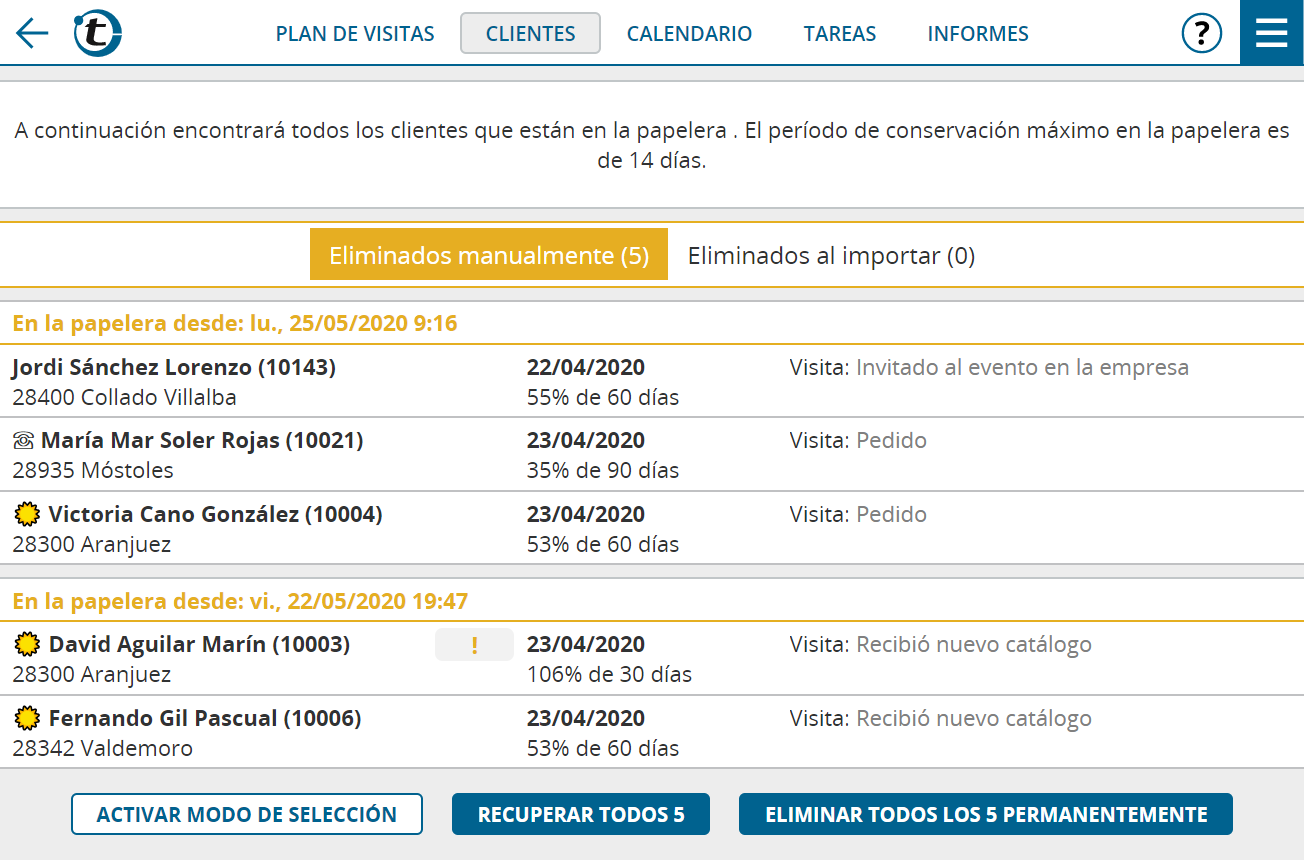The height and width of the screenshot is (860, 1304).
Task: Click Invitado al evento en la empresa
Action: 1022,367
